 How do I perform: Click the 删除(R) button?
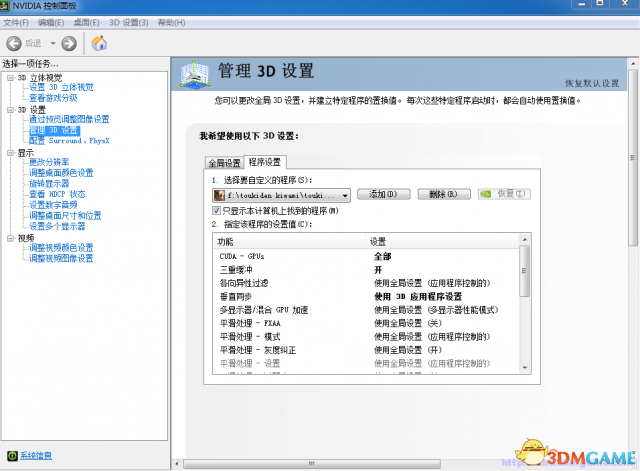[444, 194]
